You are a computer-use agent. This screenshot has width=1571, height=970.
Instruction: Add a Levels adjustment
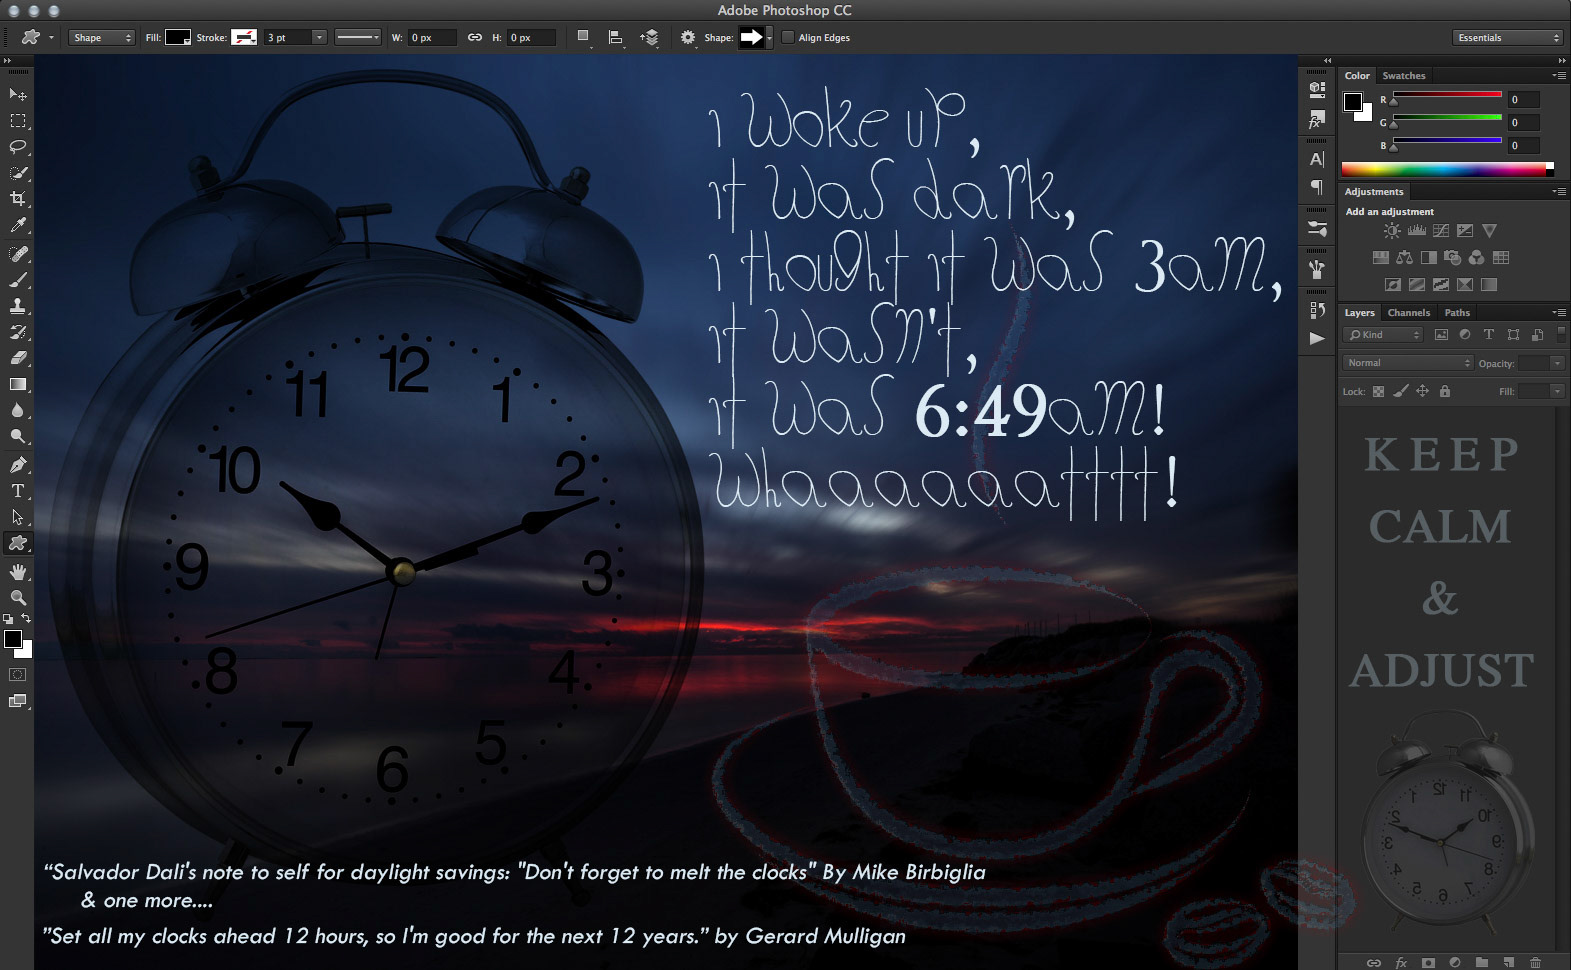[1417, 231]
